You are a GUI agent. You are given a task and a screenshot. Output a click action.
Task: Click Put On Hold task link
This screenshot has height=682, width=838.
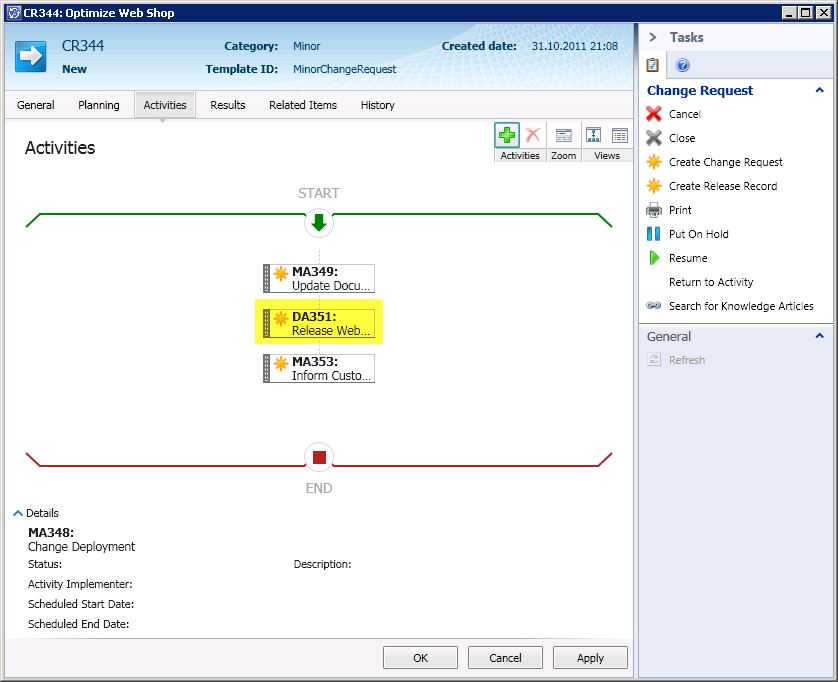698,234
